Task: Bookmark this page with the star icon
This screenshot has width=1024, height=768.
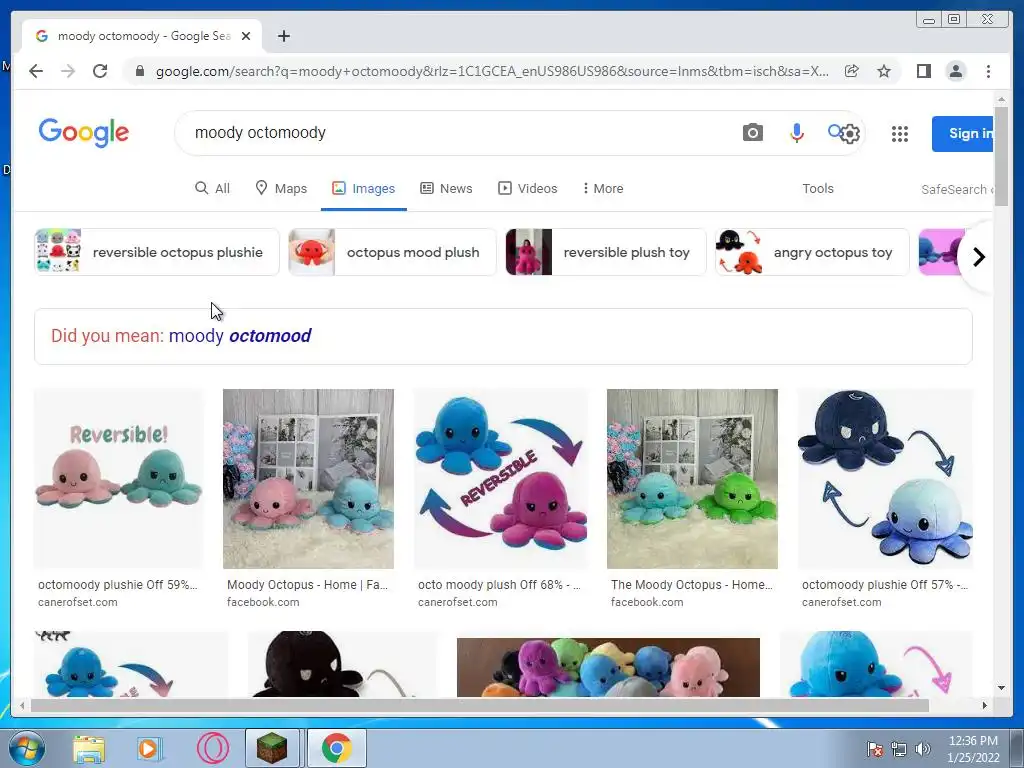Action: [x=884, y=71]
